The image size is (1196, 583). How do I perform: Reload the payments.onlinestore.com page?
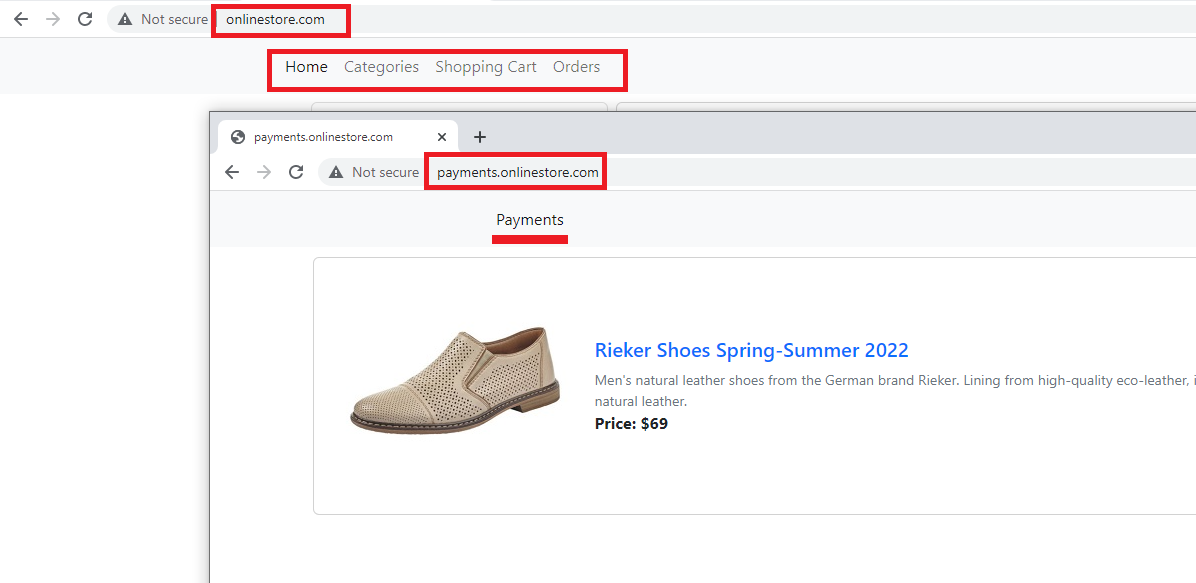pyautogui.click(x=296, y=172)
